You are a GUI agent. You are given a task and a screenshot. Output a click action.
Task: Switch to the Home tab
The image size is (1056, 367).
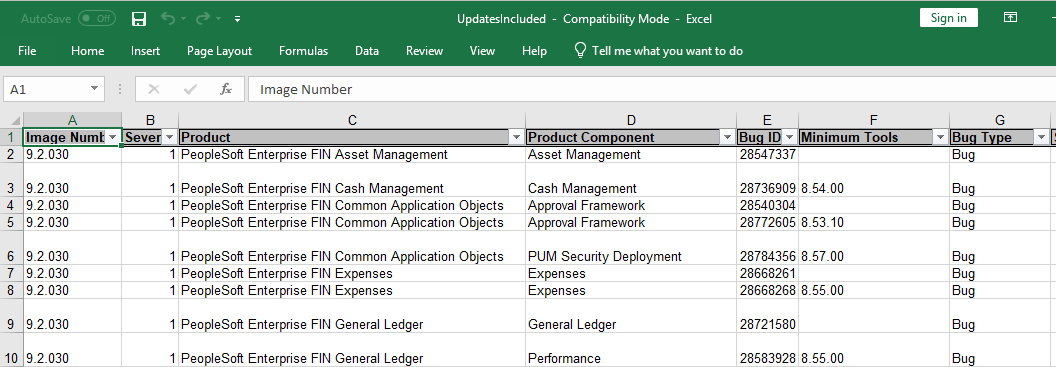[x=88, y=51]
